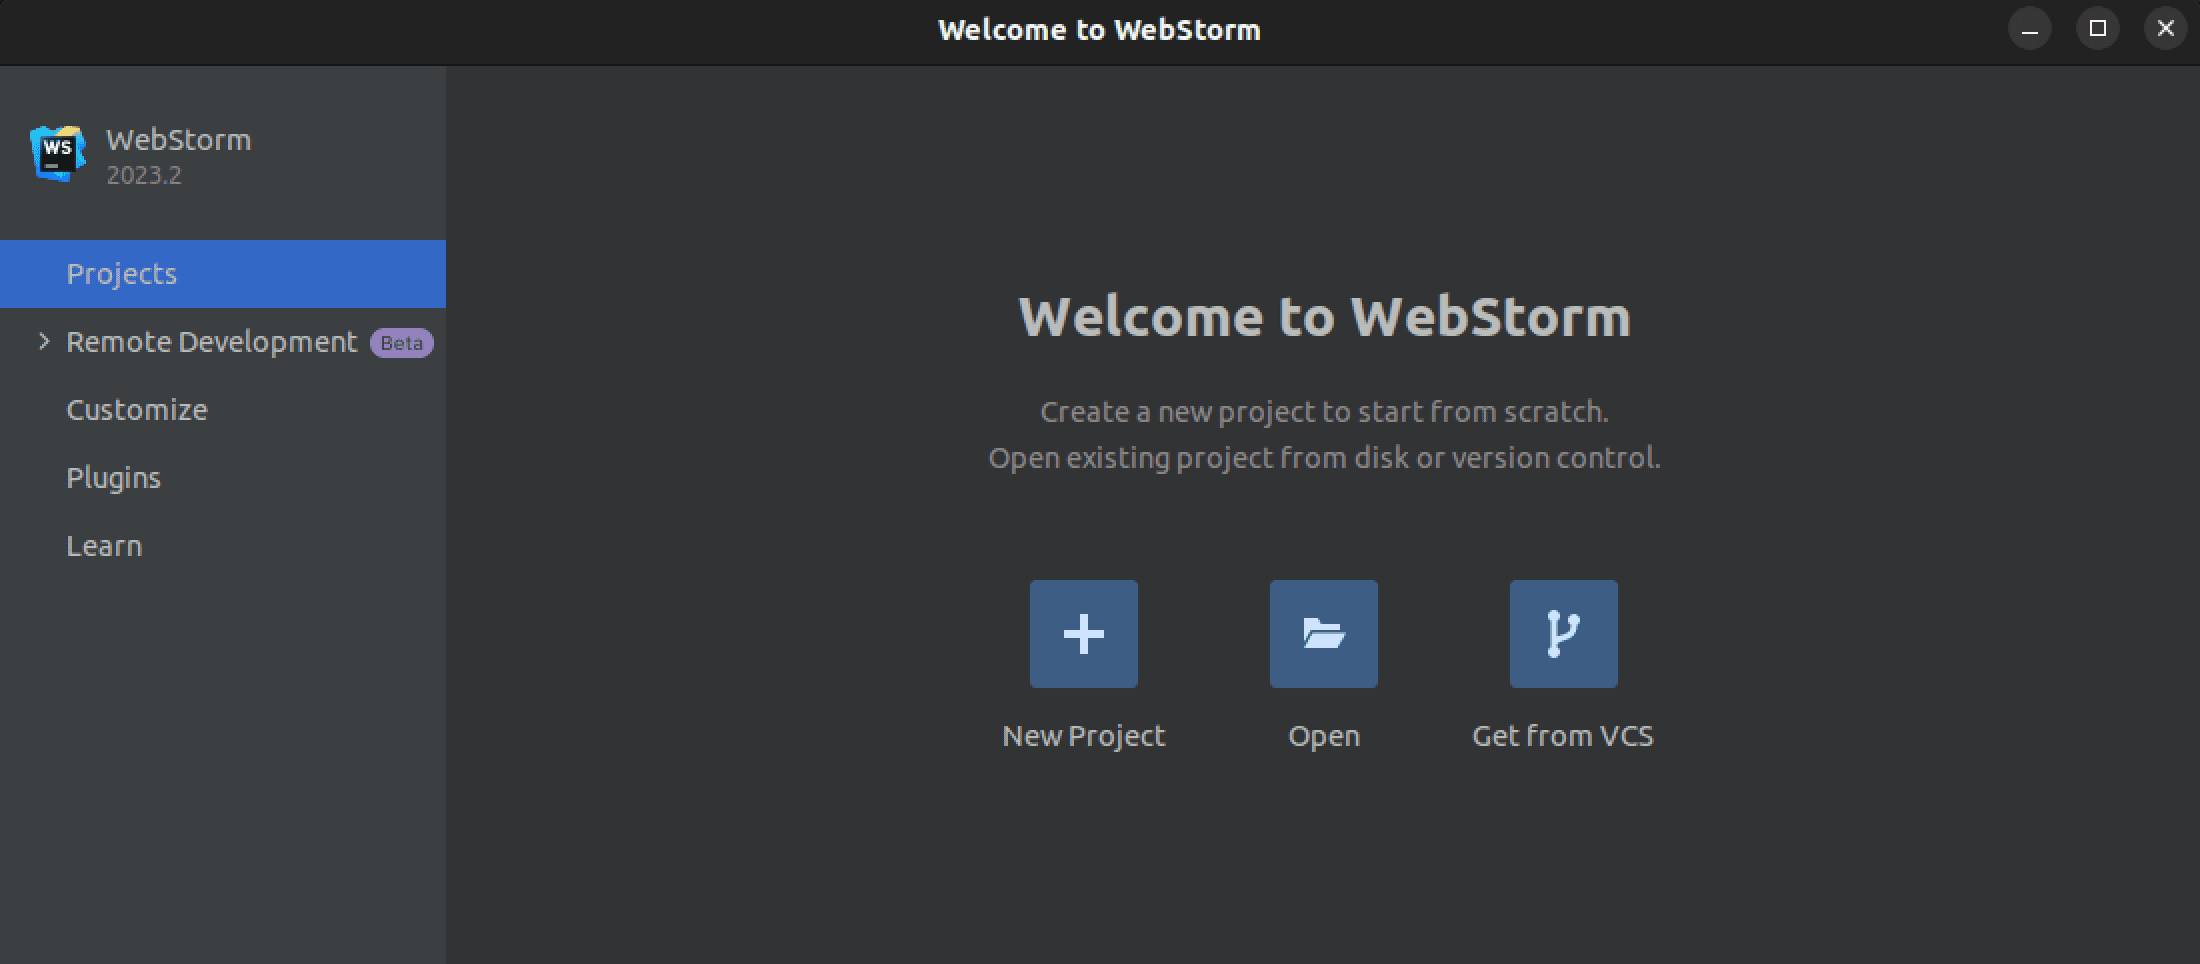Image resolution: width=2200 pixels, height=964 pixels.
Task: Click the Welcome to WebStorm heading
Action: pos(1325,317)
